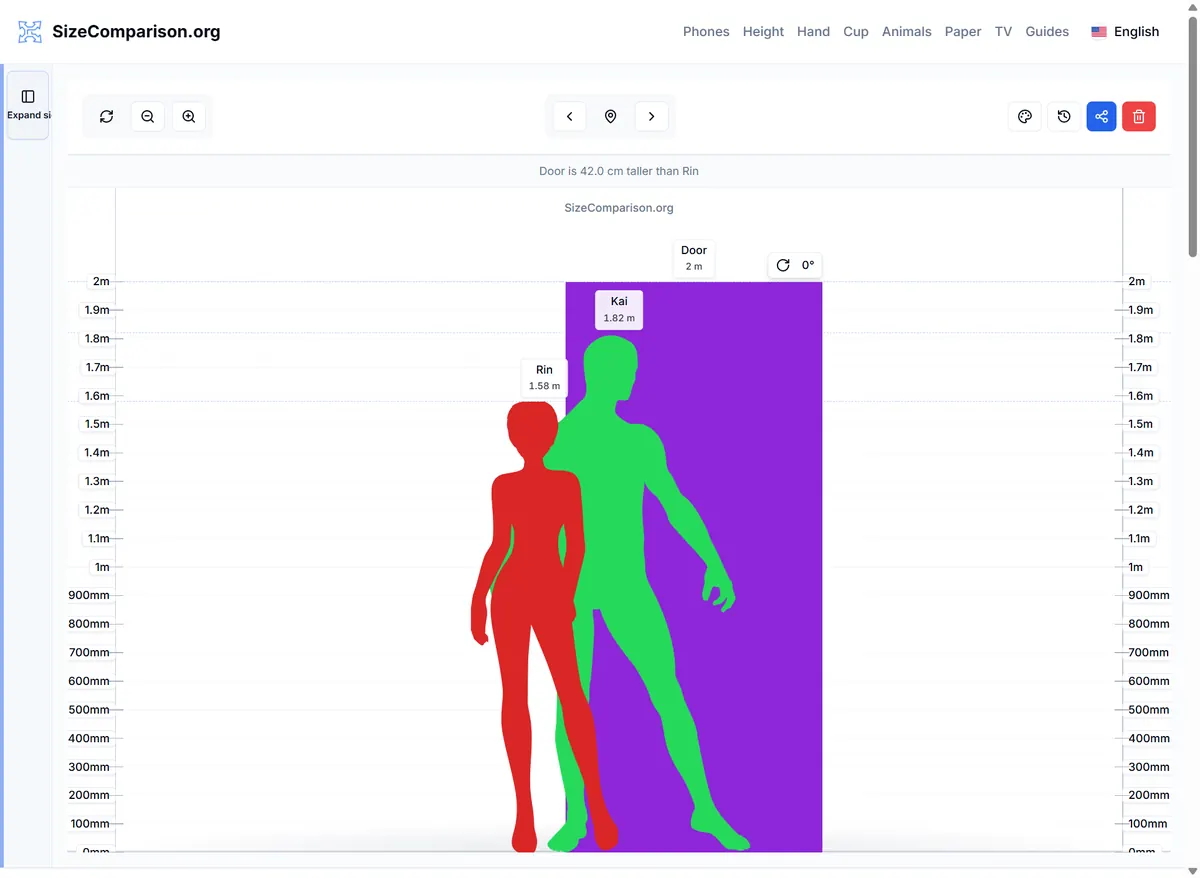The height and width of the screenshot is (878, 1200).
Task: Click the 500mm label on right ruler
Action: click(1149, 710)
